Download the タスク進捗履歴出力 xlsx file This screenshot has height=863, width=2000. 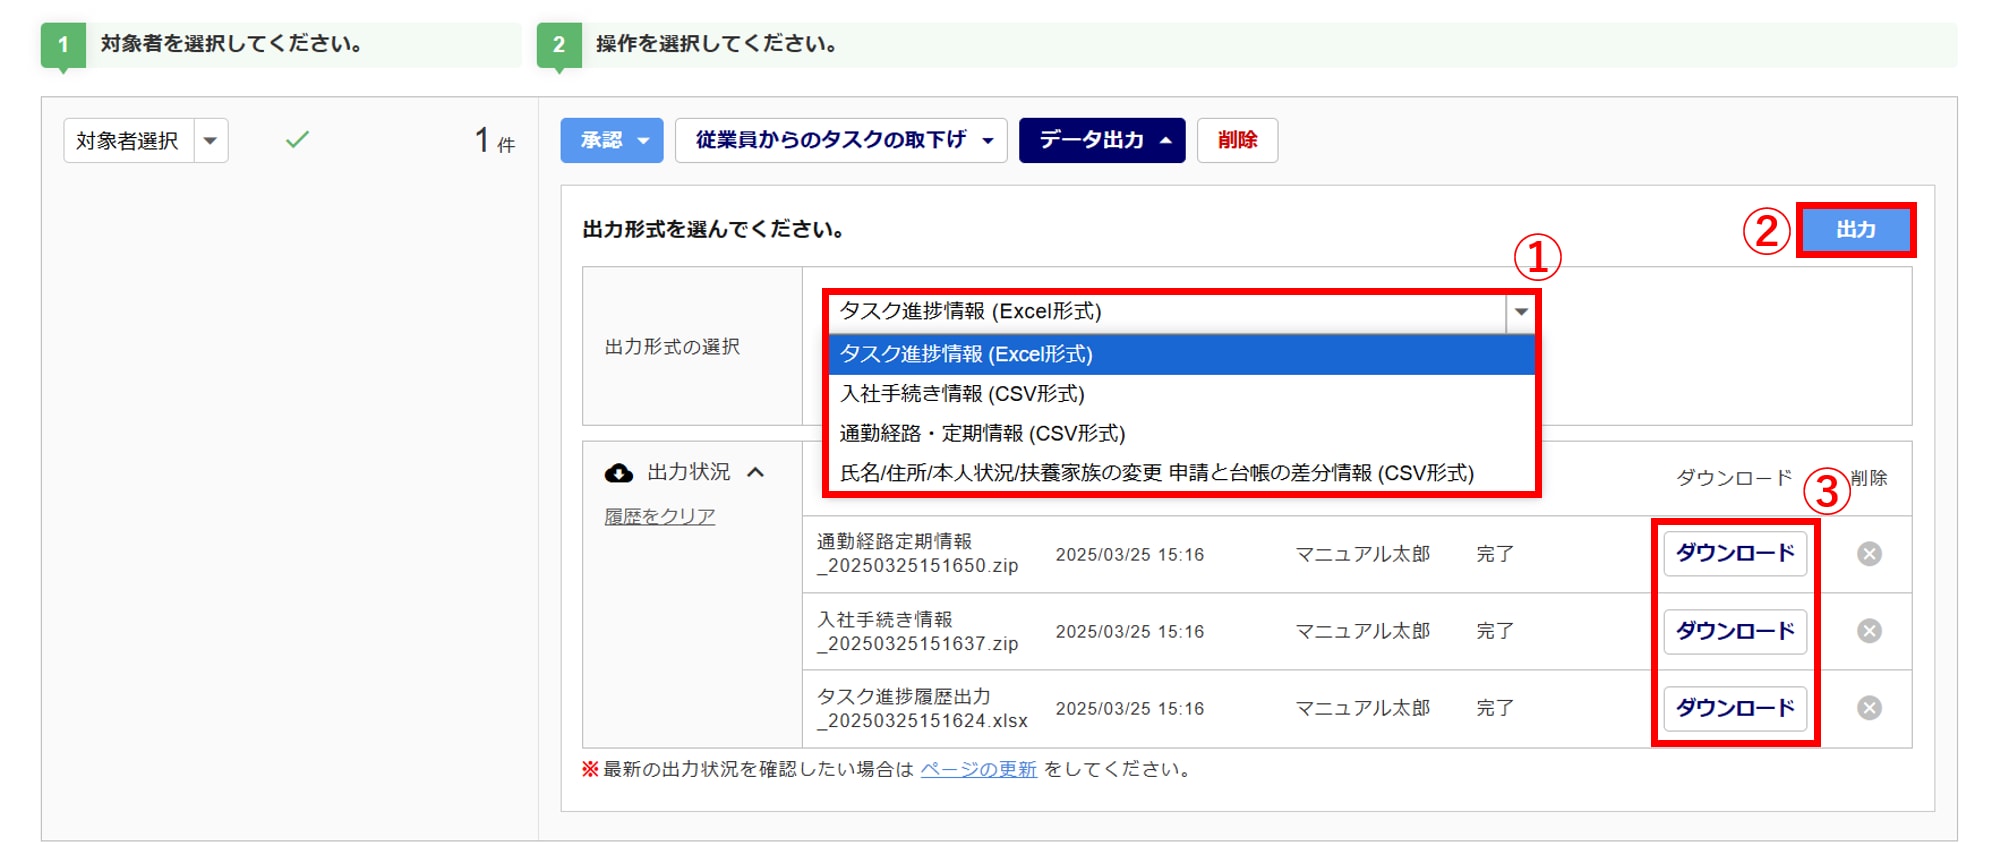(x=1734, y=708)
